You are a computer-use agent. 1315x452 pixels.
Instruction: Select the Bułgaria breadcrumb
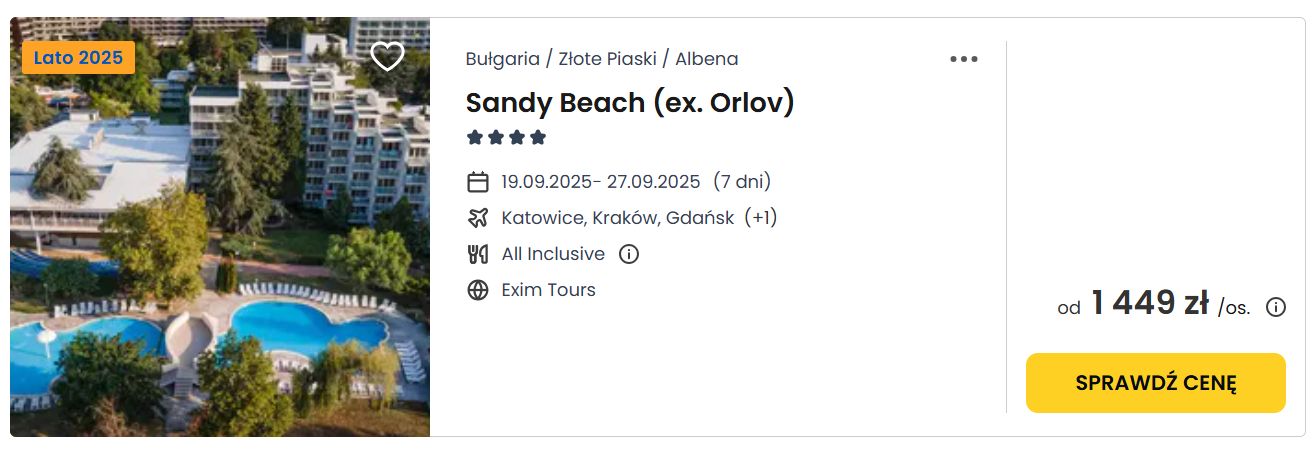(x=503, y=59)
